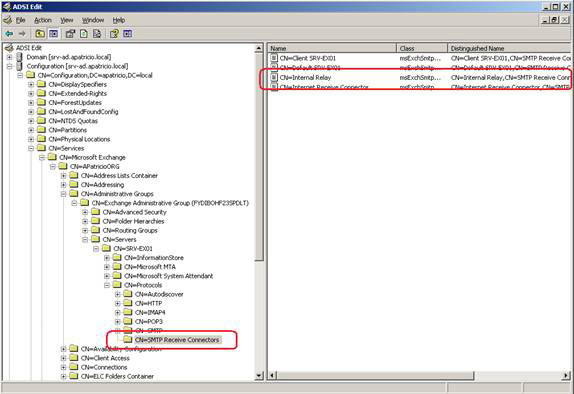Image resolution: width=574 pixels, height=394 pixels.
Task: Expand the CN=ForestUpdates node
Action: (x=31, y=103)
